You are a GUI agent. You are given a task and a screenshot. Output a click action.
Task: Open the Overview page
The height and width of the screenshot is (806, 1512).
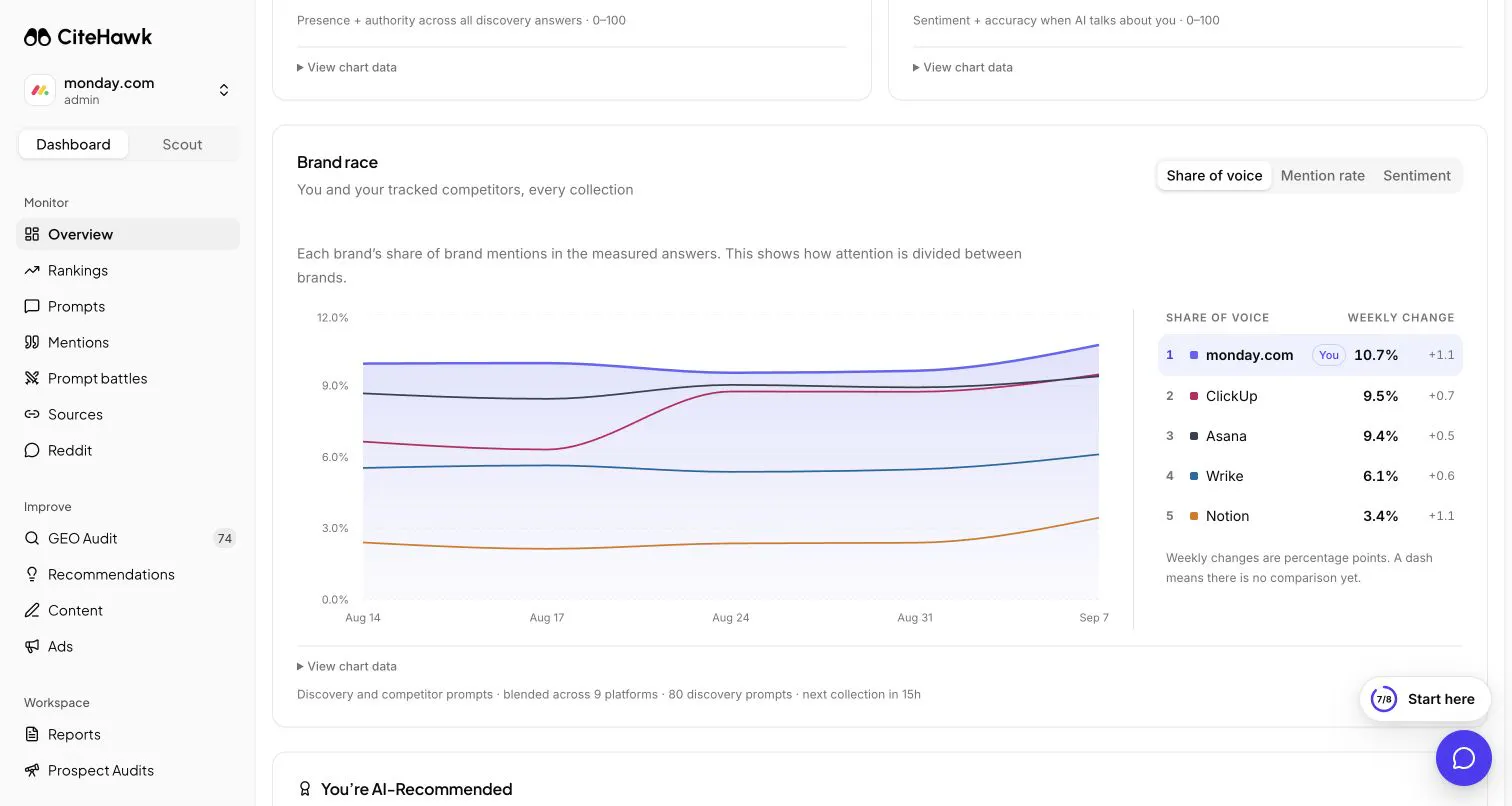click(128, 234)
